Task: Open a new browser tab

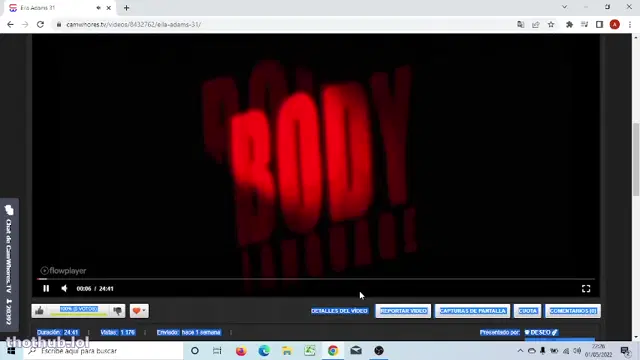Action: pyautogui.click(x=127, y=8)
